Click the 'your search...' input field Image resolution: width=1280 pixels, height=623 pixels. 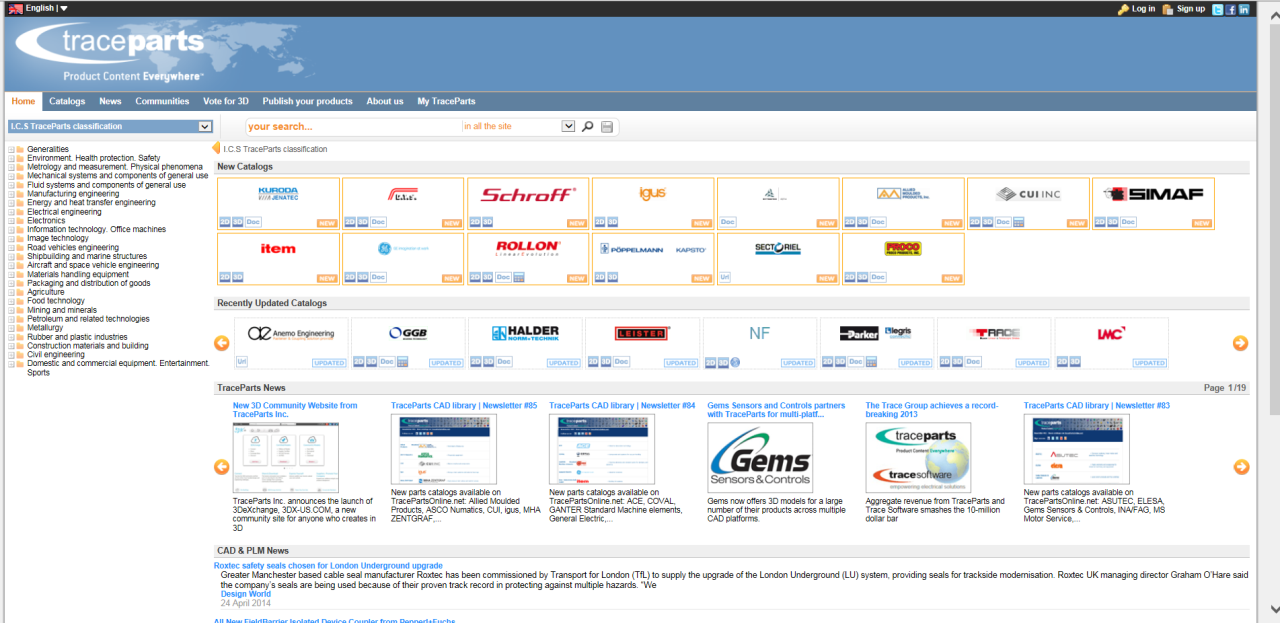(354, 127)
